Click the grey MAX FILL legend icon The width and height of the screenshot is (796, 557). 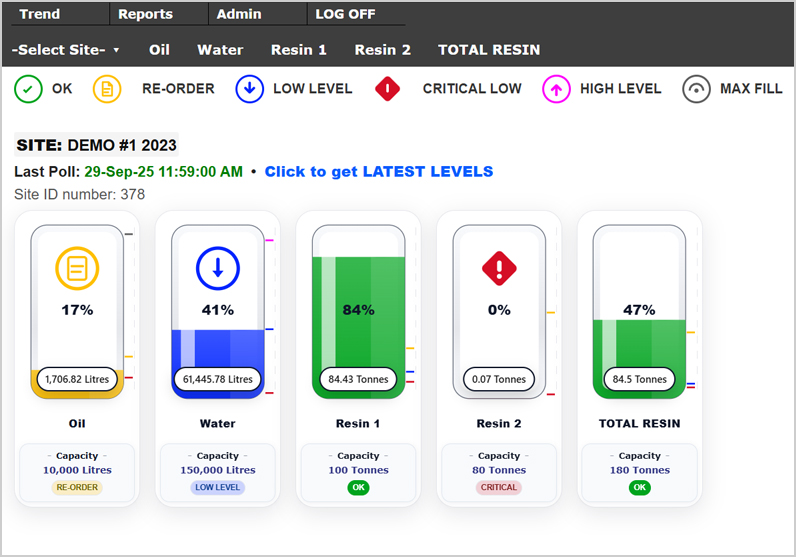coord(696,89)
